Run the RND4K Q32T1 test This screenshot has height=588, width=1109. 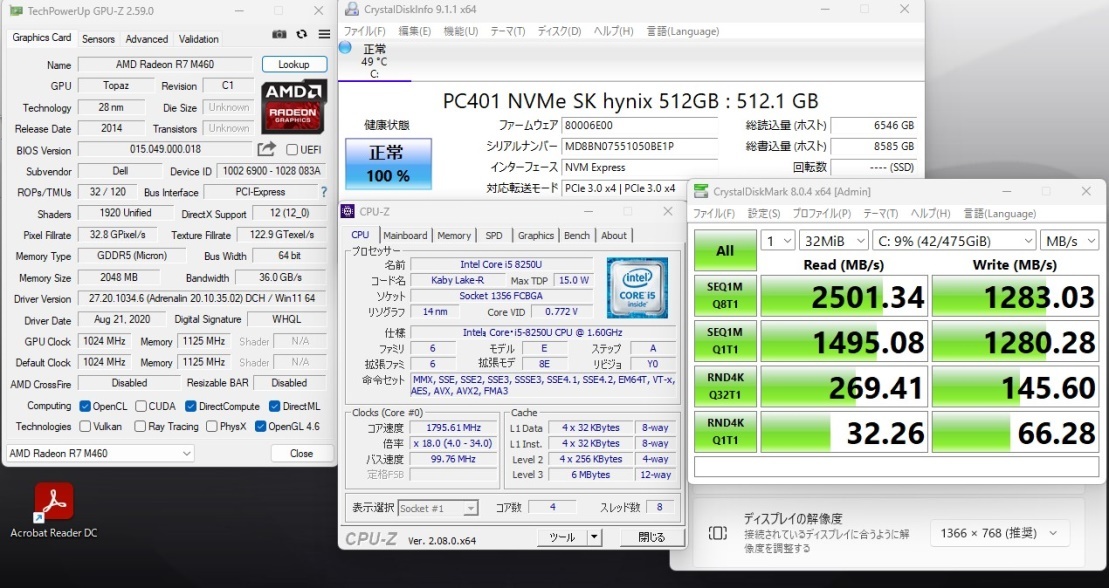(x=725, y=386)
